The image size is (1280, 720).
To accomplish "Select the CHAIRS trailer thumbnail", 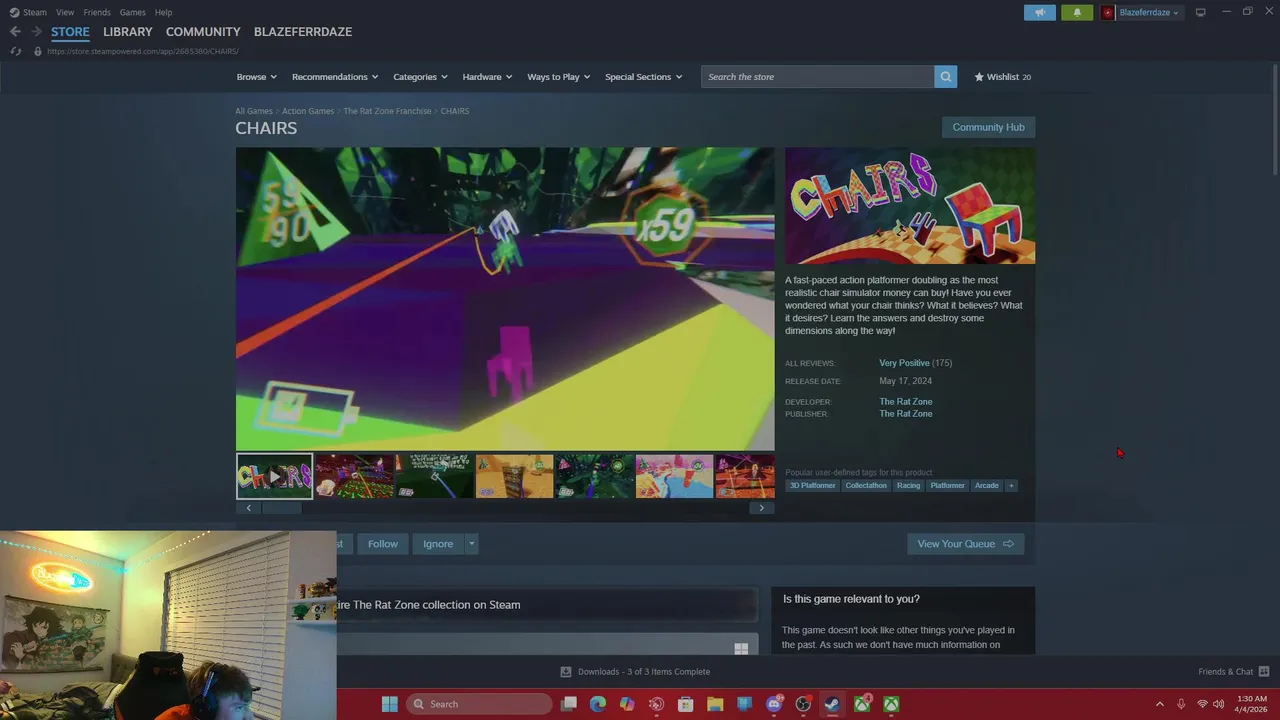I will 274,476.
